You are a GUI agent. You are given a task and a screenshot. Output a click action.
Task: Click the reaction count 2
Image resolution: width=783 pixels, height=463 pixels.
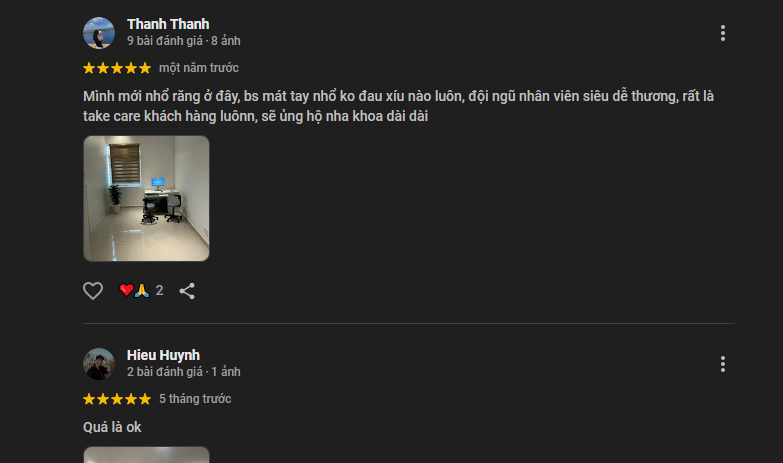159,290
